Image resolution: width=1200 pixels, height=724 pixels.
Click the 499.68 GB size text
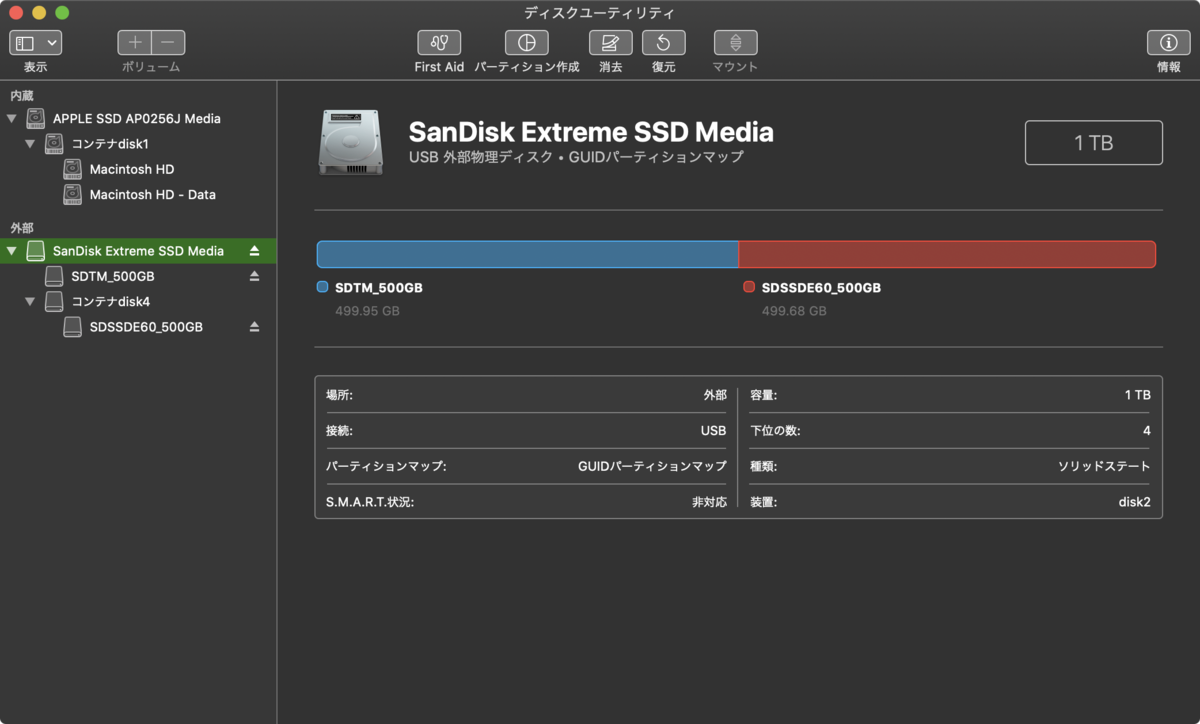[794, 311]
